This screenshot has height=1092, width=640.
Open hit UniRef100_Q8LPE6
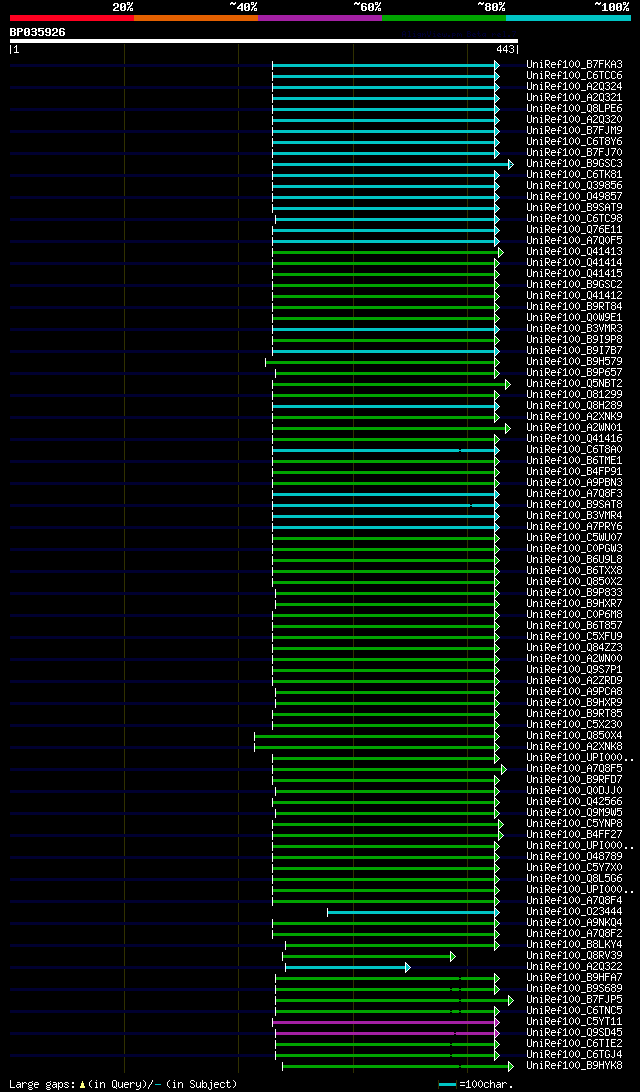click(575, 109)
